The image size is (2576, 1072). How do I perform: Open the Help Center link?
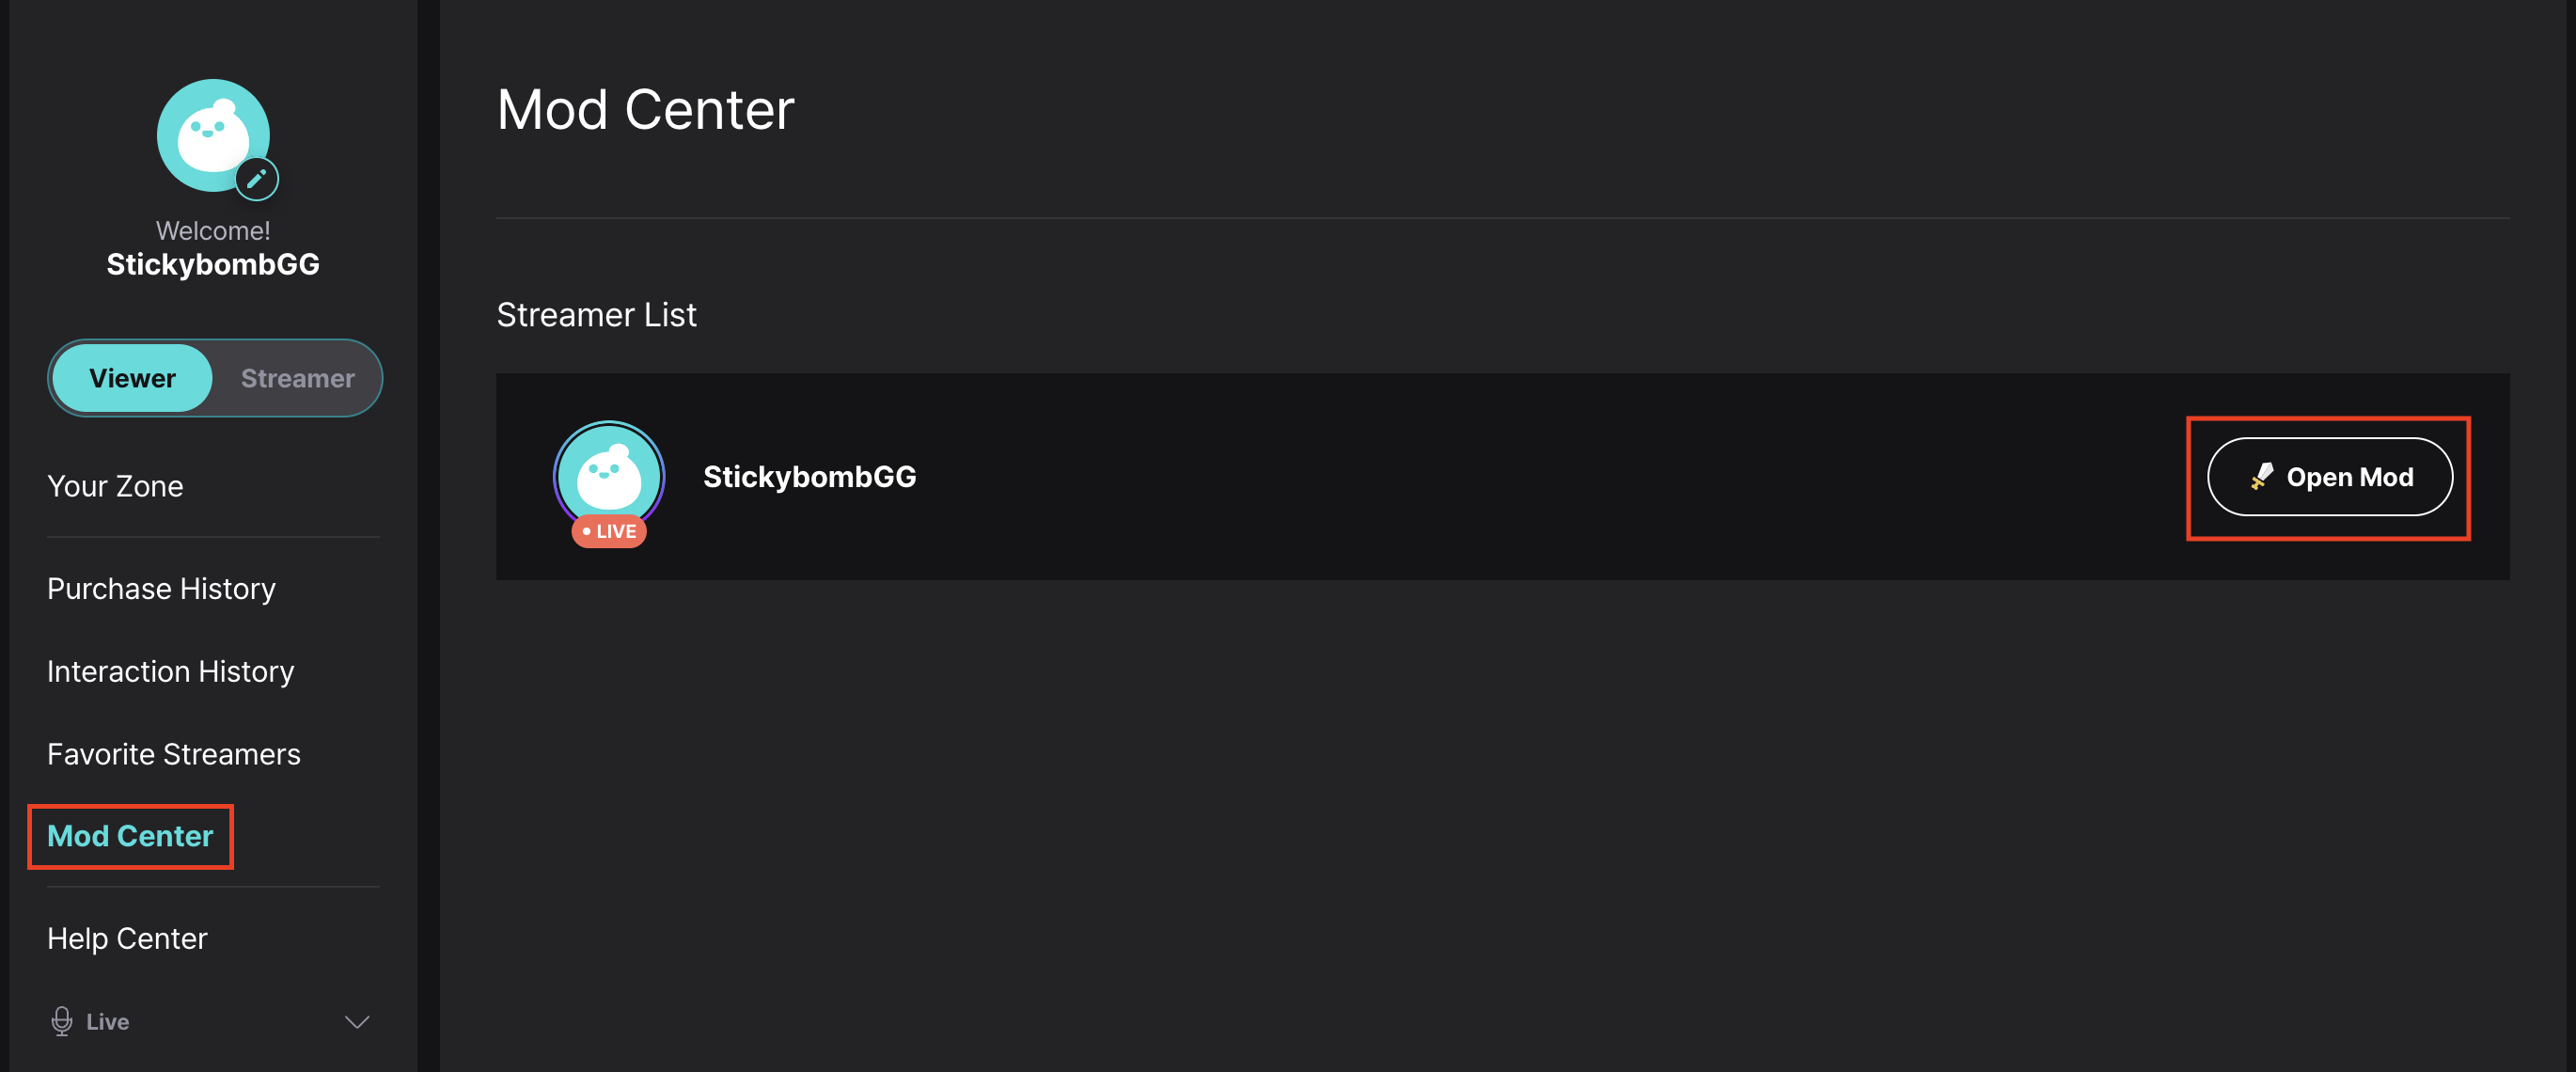127,939
